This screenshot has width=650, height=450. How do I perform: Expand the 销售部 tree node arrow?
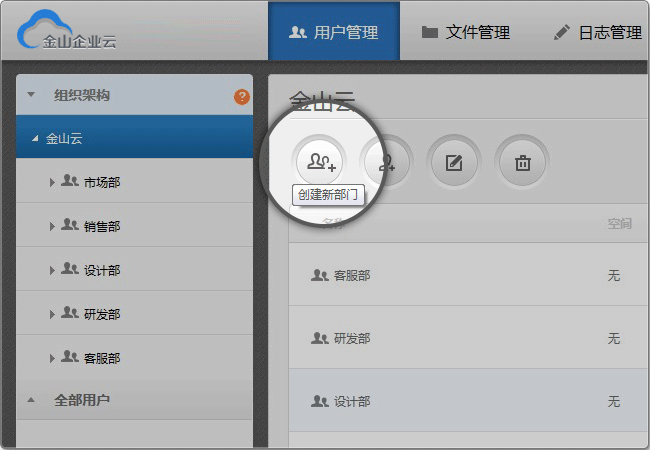(52, 226)
